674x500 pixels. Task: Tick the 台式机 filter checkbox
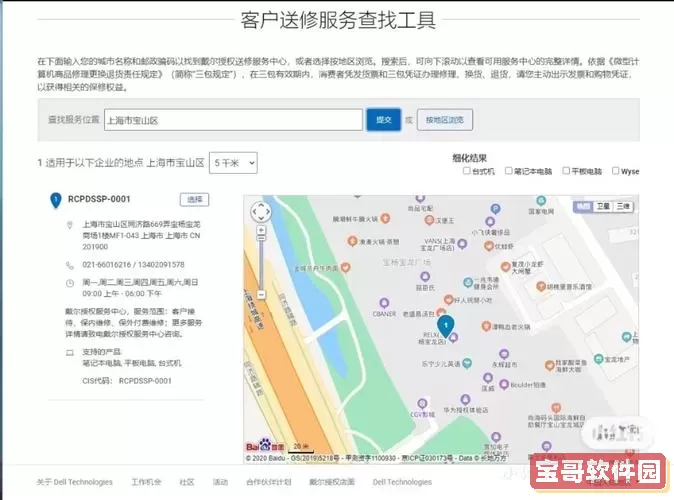[x=466, y=171]
